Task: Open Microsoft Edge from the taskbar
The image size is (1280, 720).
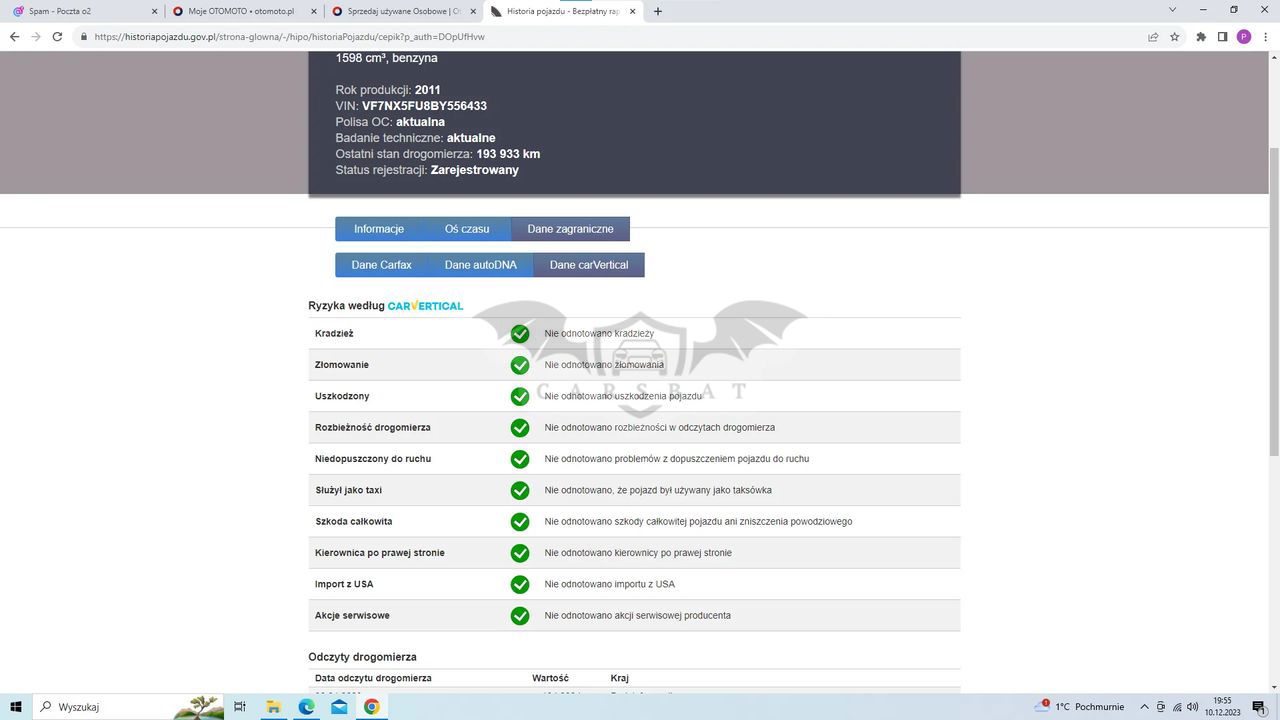Action: (306, 707)
